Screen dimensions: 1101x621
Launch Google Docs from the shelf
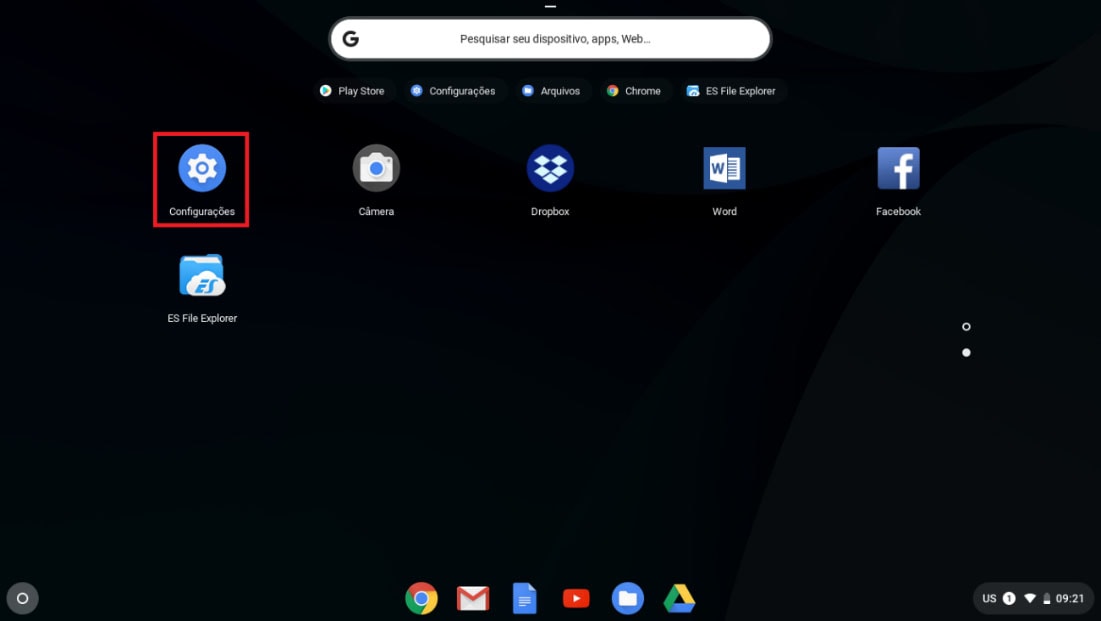pyautogui.click(x=525, y=599)
